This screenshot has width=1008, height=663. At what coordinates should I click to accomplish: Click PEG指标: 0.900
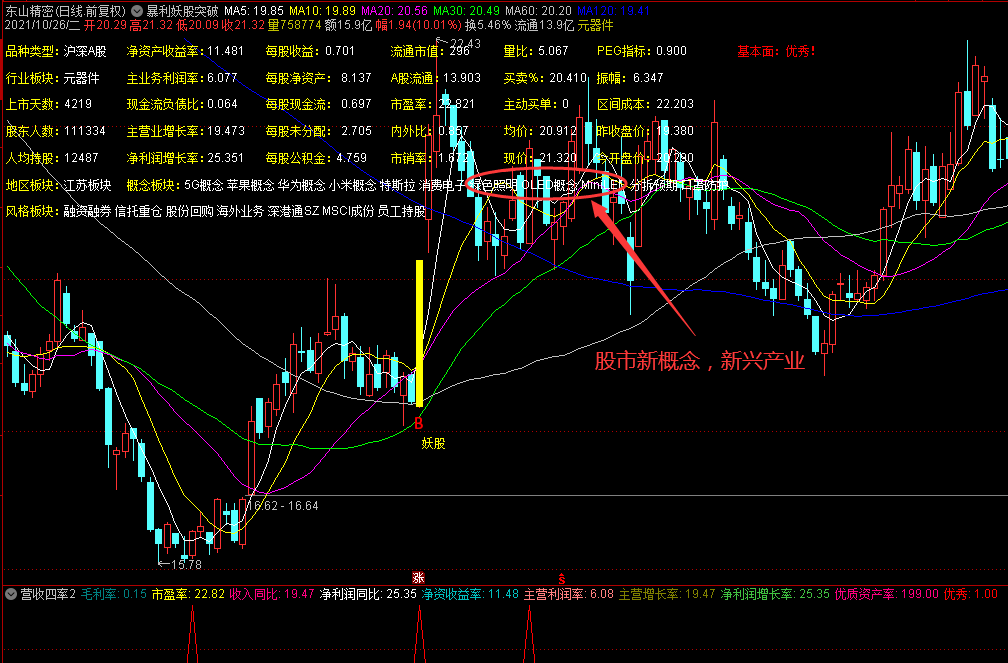pyautogui.click(x=642, y=51)
